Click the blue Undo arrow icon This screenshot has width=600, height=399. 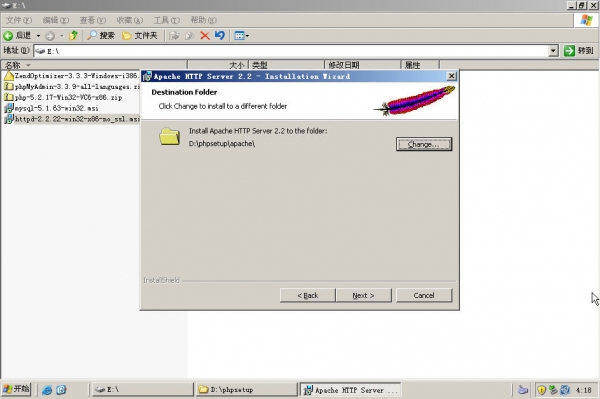click(220, 36)
